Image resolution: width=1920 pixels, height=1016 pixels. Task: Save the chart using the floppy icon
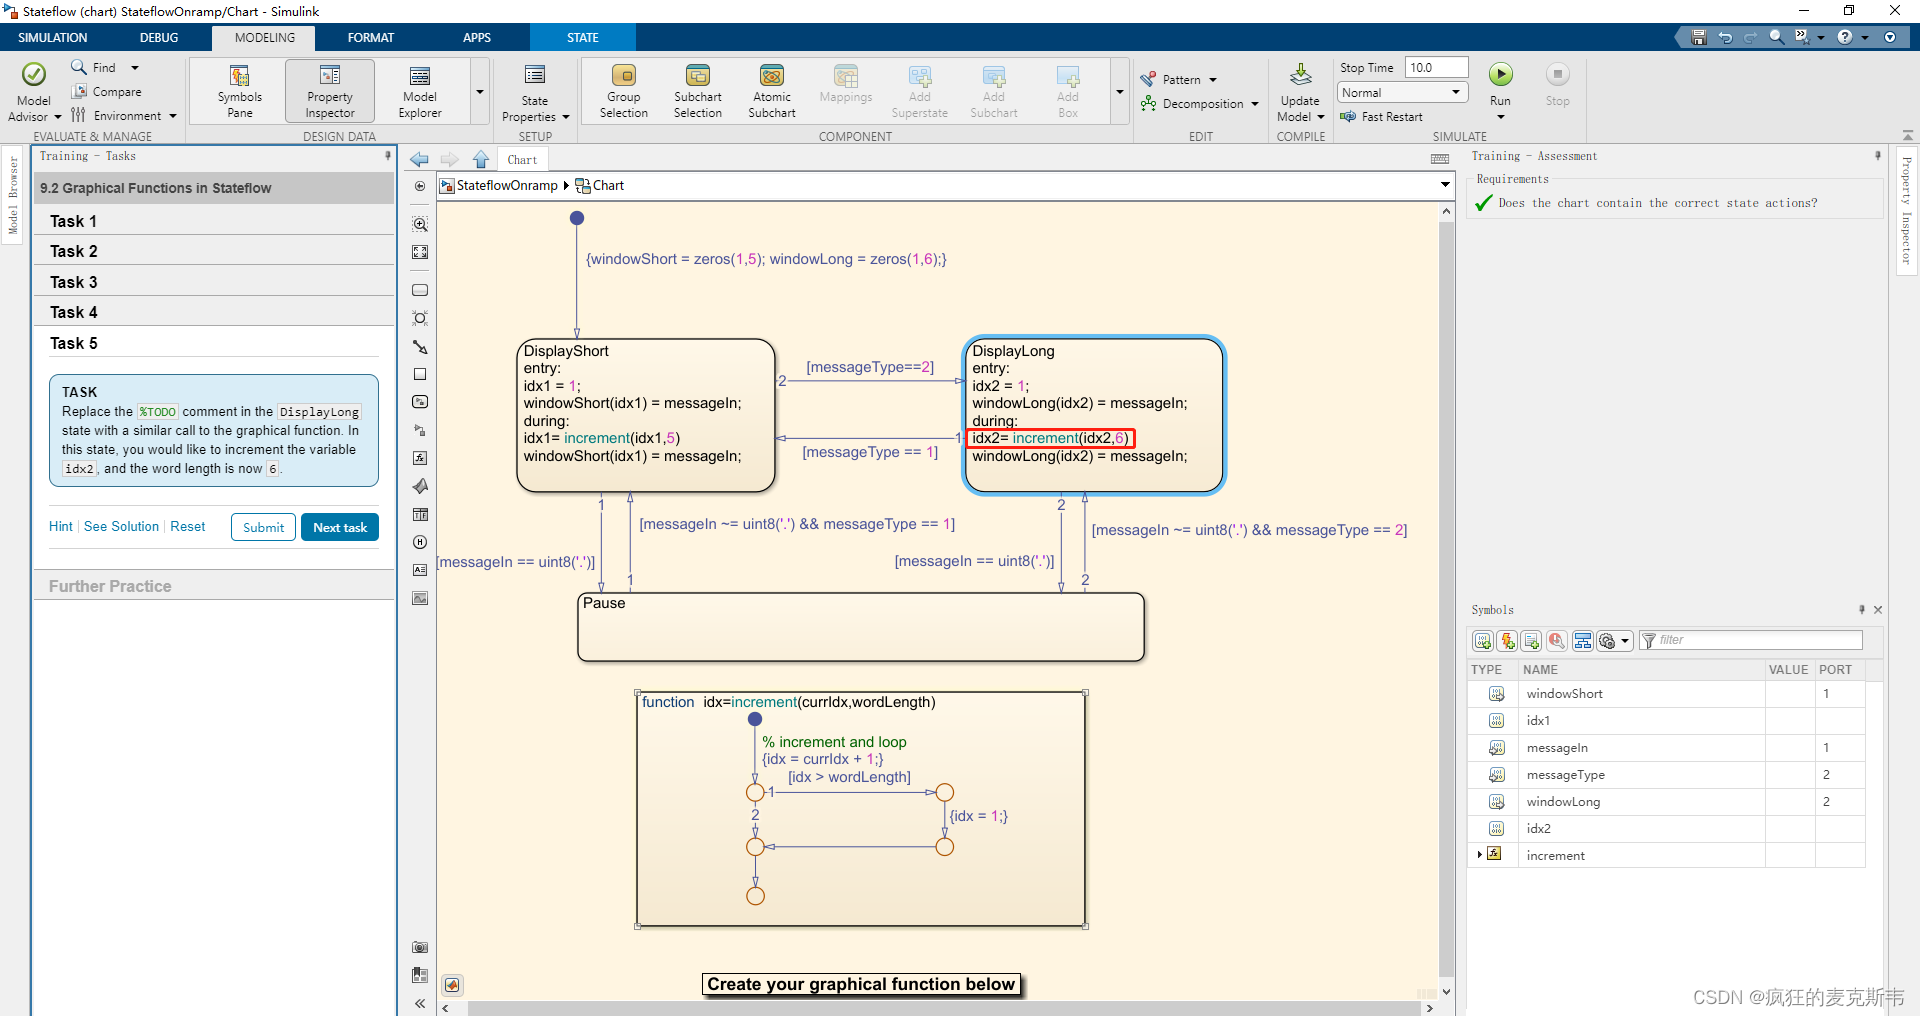(x=1698, y=37)
